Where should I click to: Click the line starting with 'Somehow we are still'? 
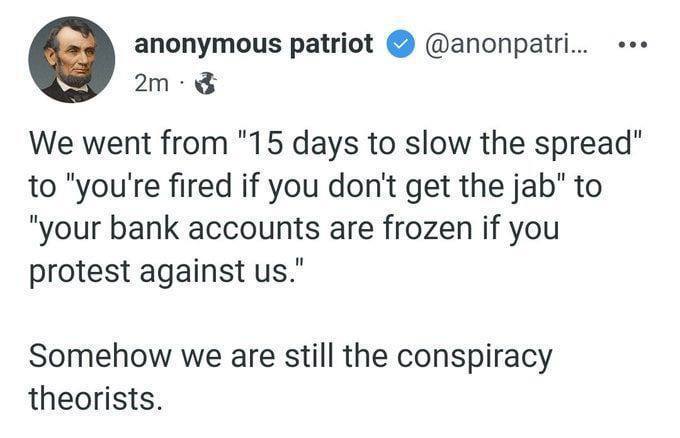click(x=291, y=356)
